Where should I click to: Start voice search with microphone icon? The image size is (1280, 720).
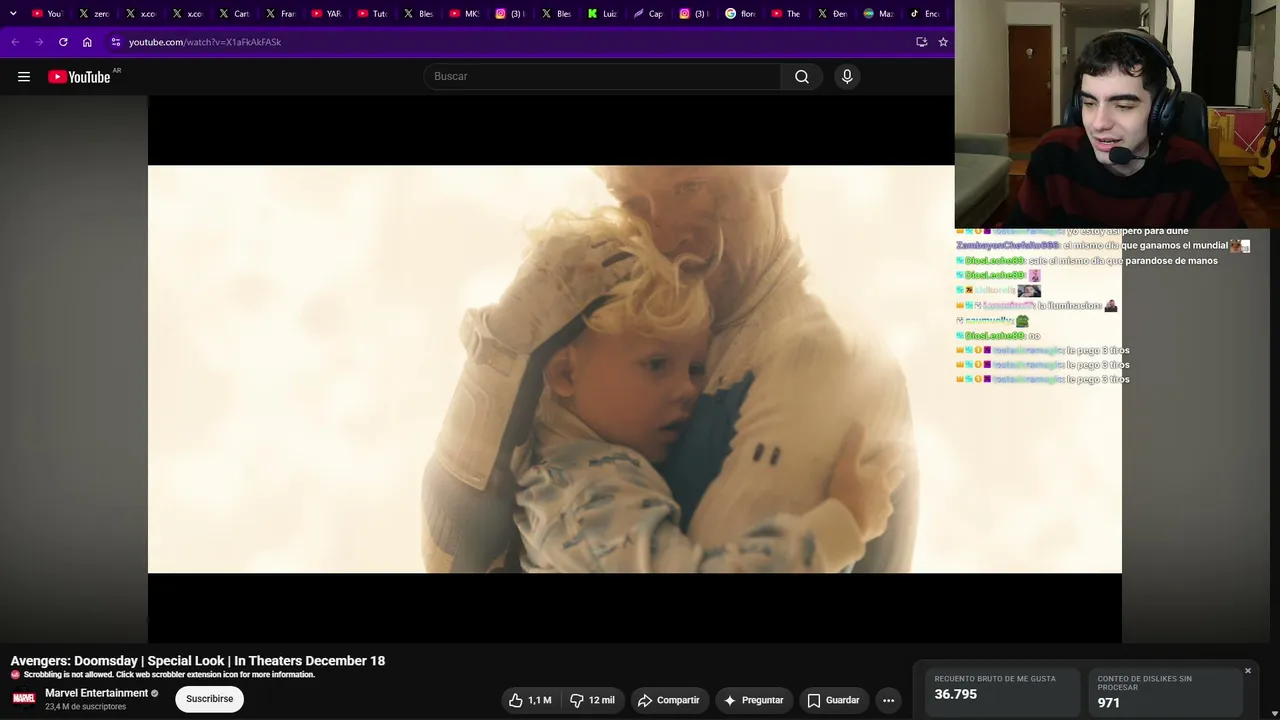tap(847, 77)
